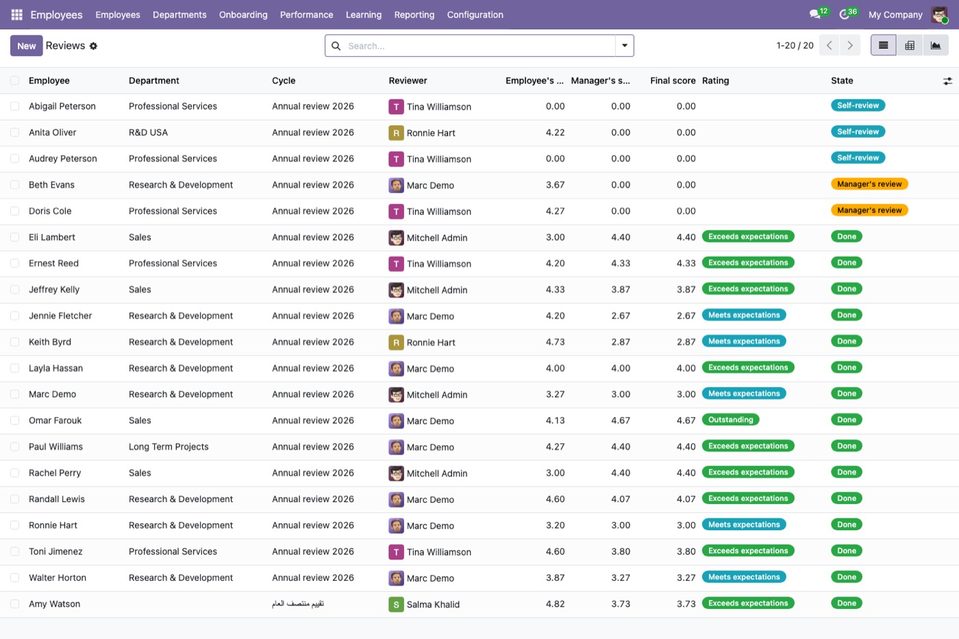
Task: Open the Onboarding menu
Action: (243, 15)
